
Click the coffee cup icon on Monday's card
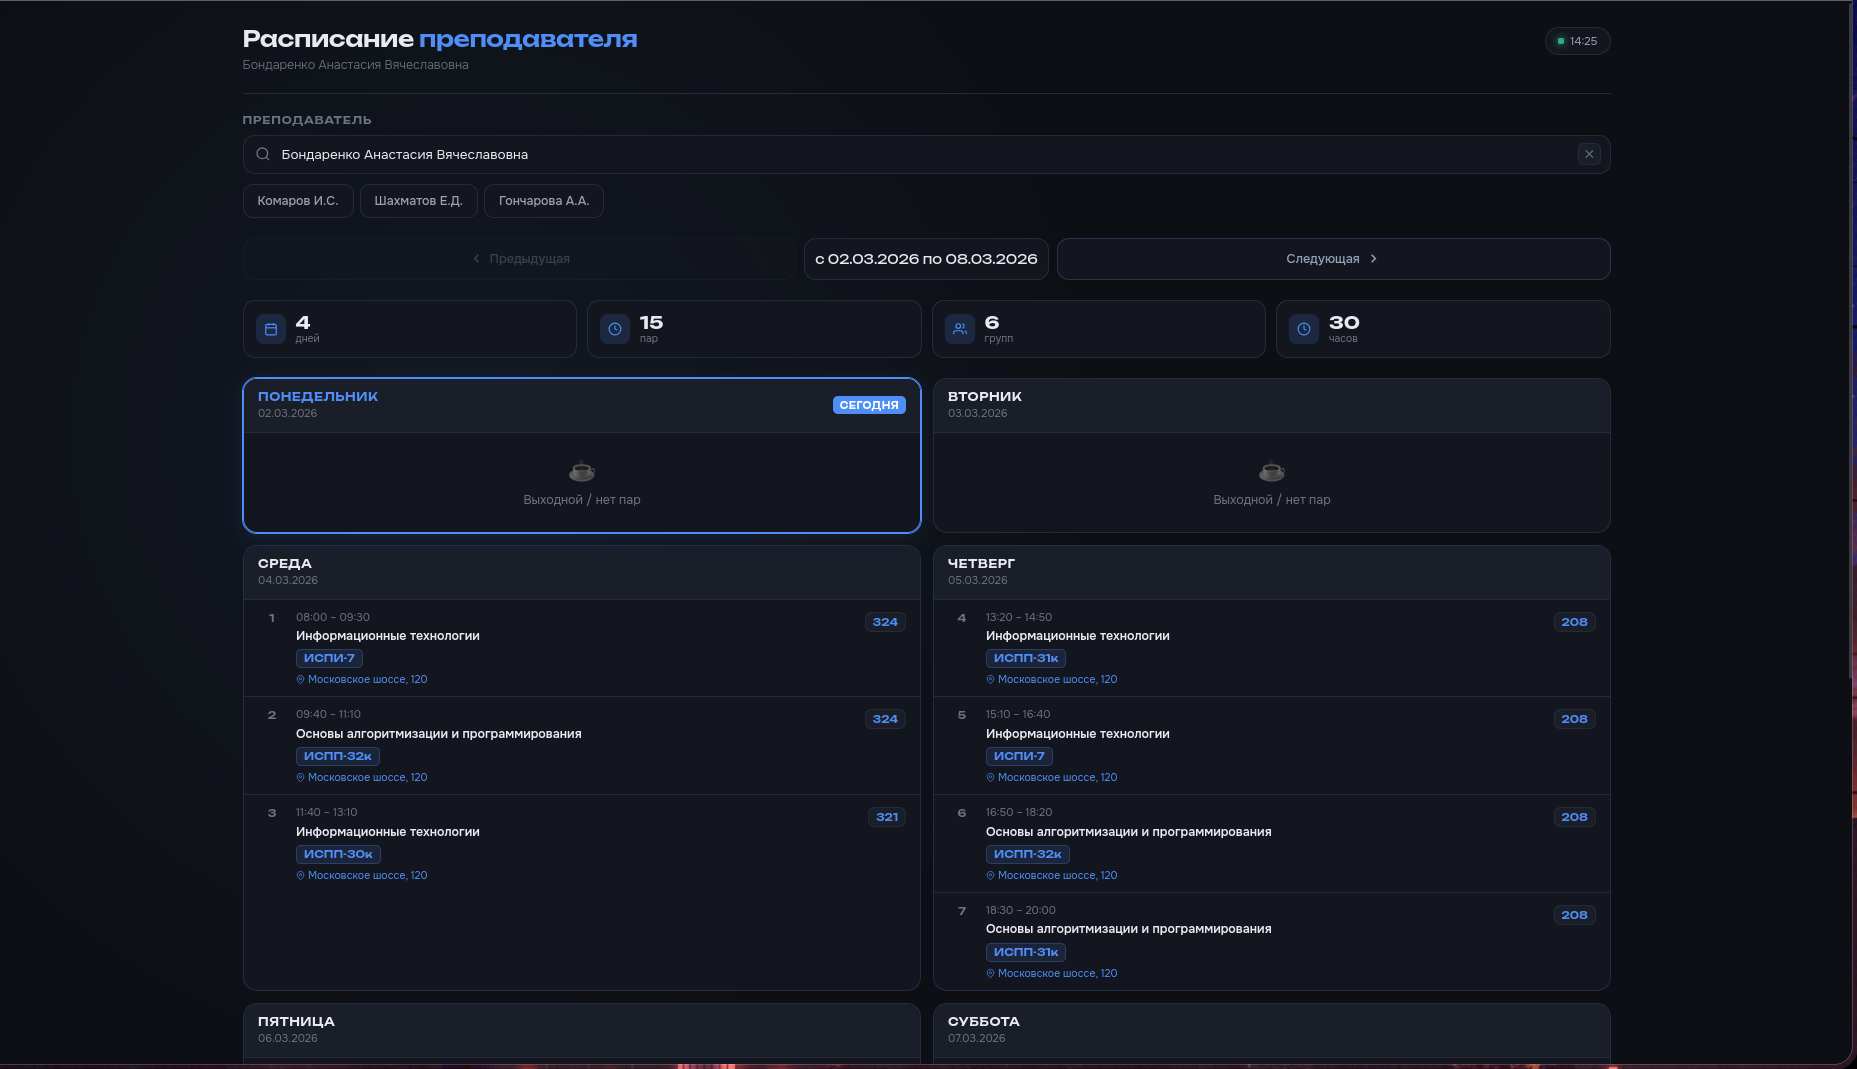pyautogui.click(x=581, y=471)
